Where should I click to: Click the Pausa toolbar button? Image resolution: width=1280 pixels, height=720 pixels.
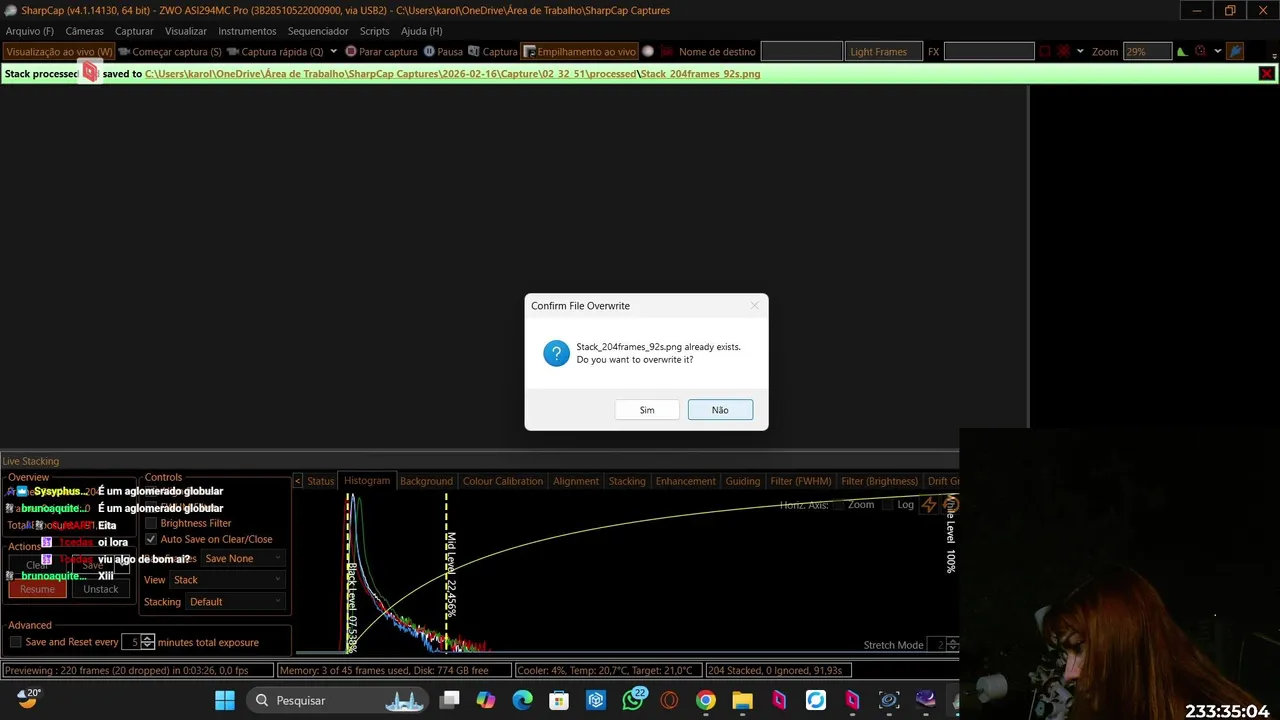tap(443, 51)
